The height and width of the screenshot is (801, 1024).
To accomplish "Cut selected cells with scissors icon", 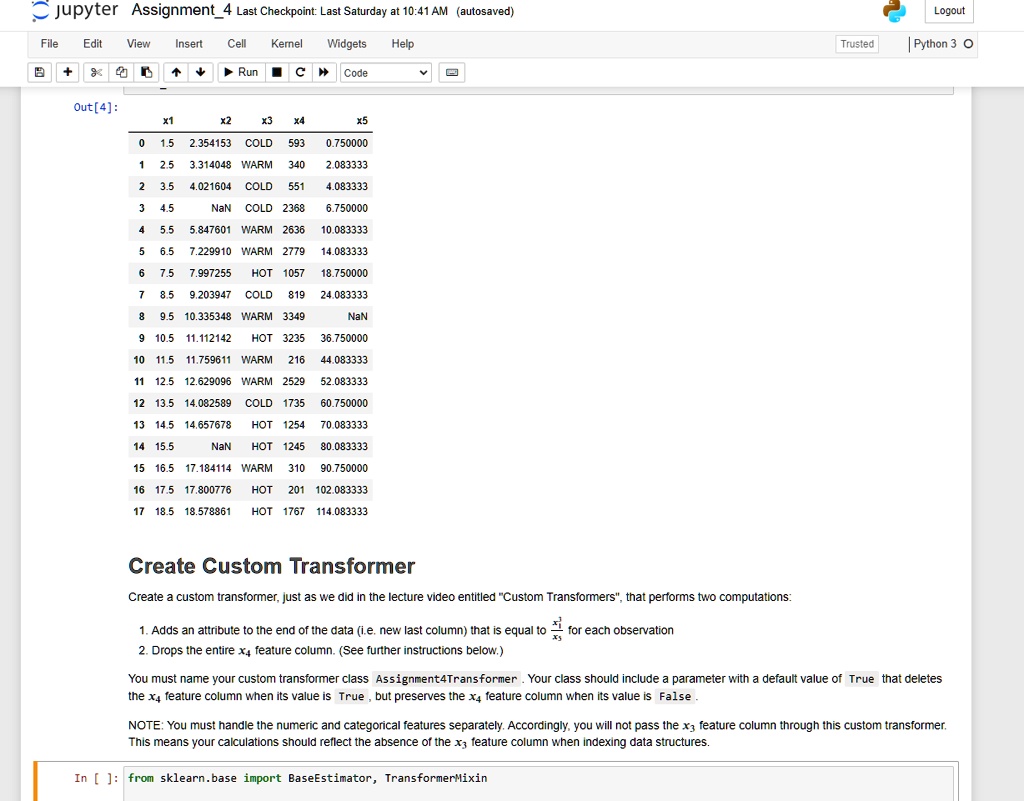I will coord(96,72).
